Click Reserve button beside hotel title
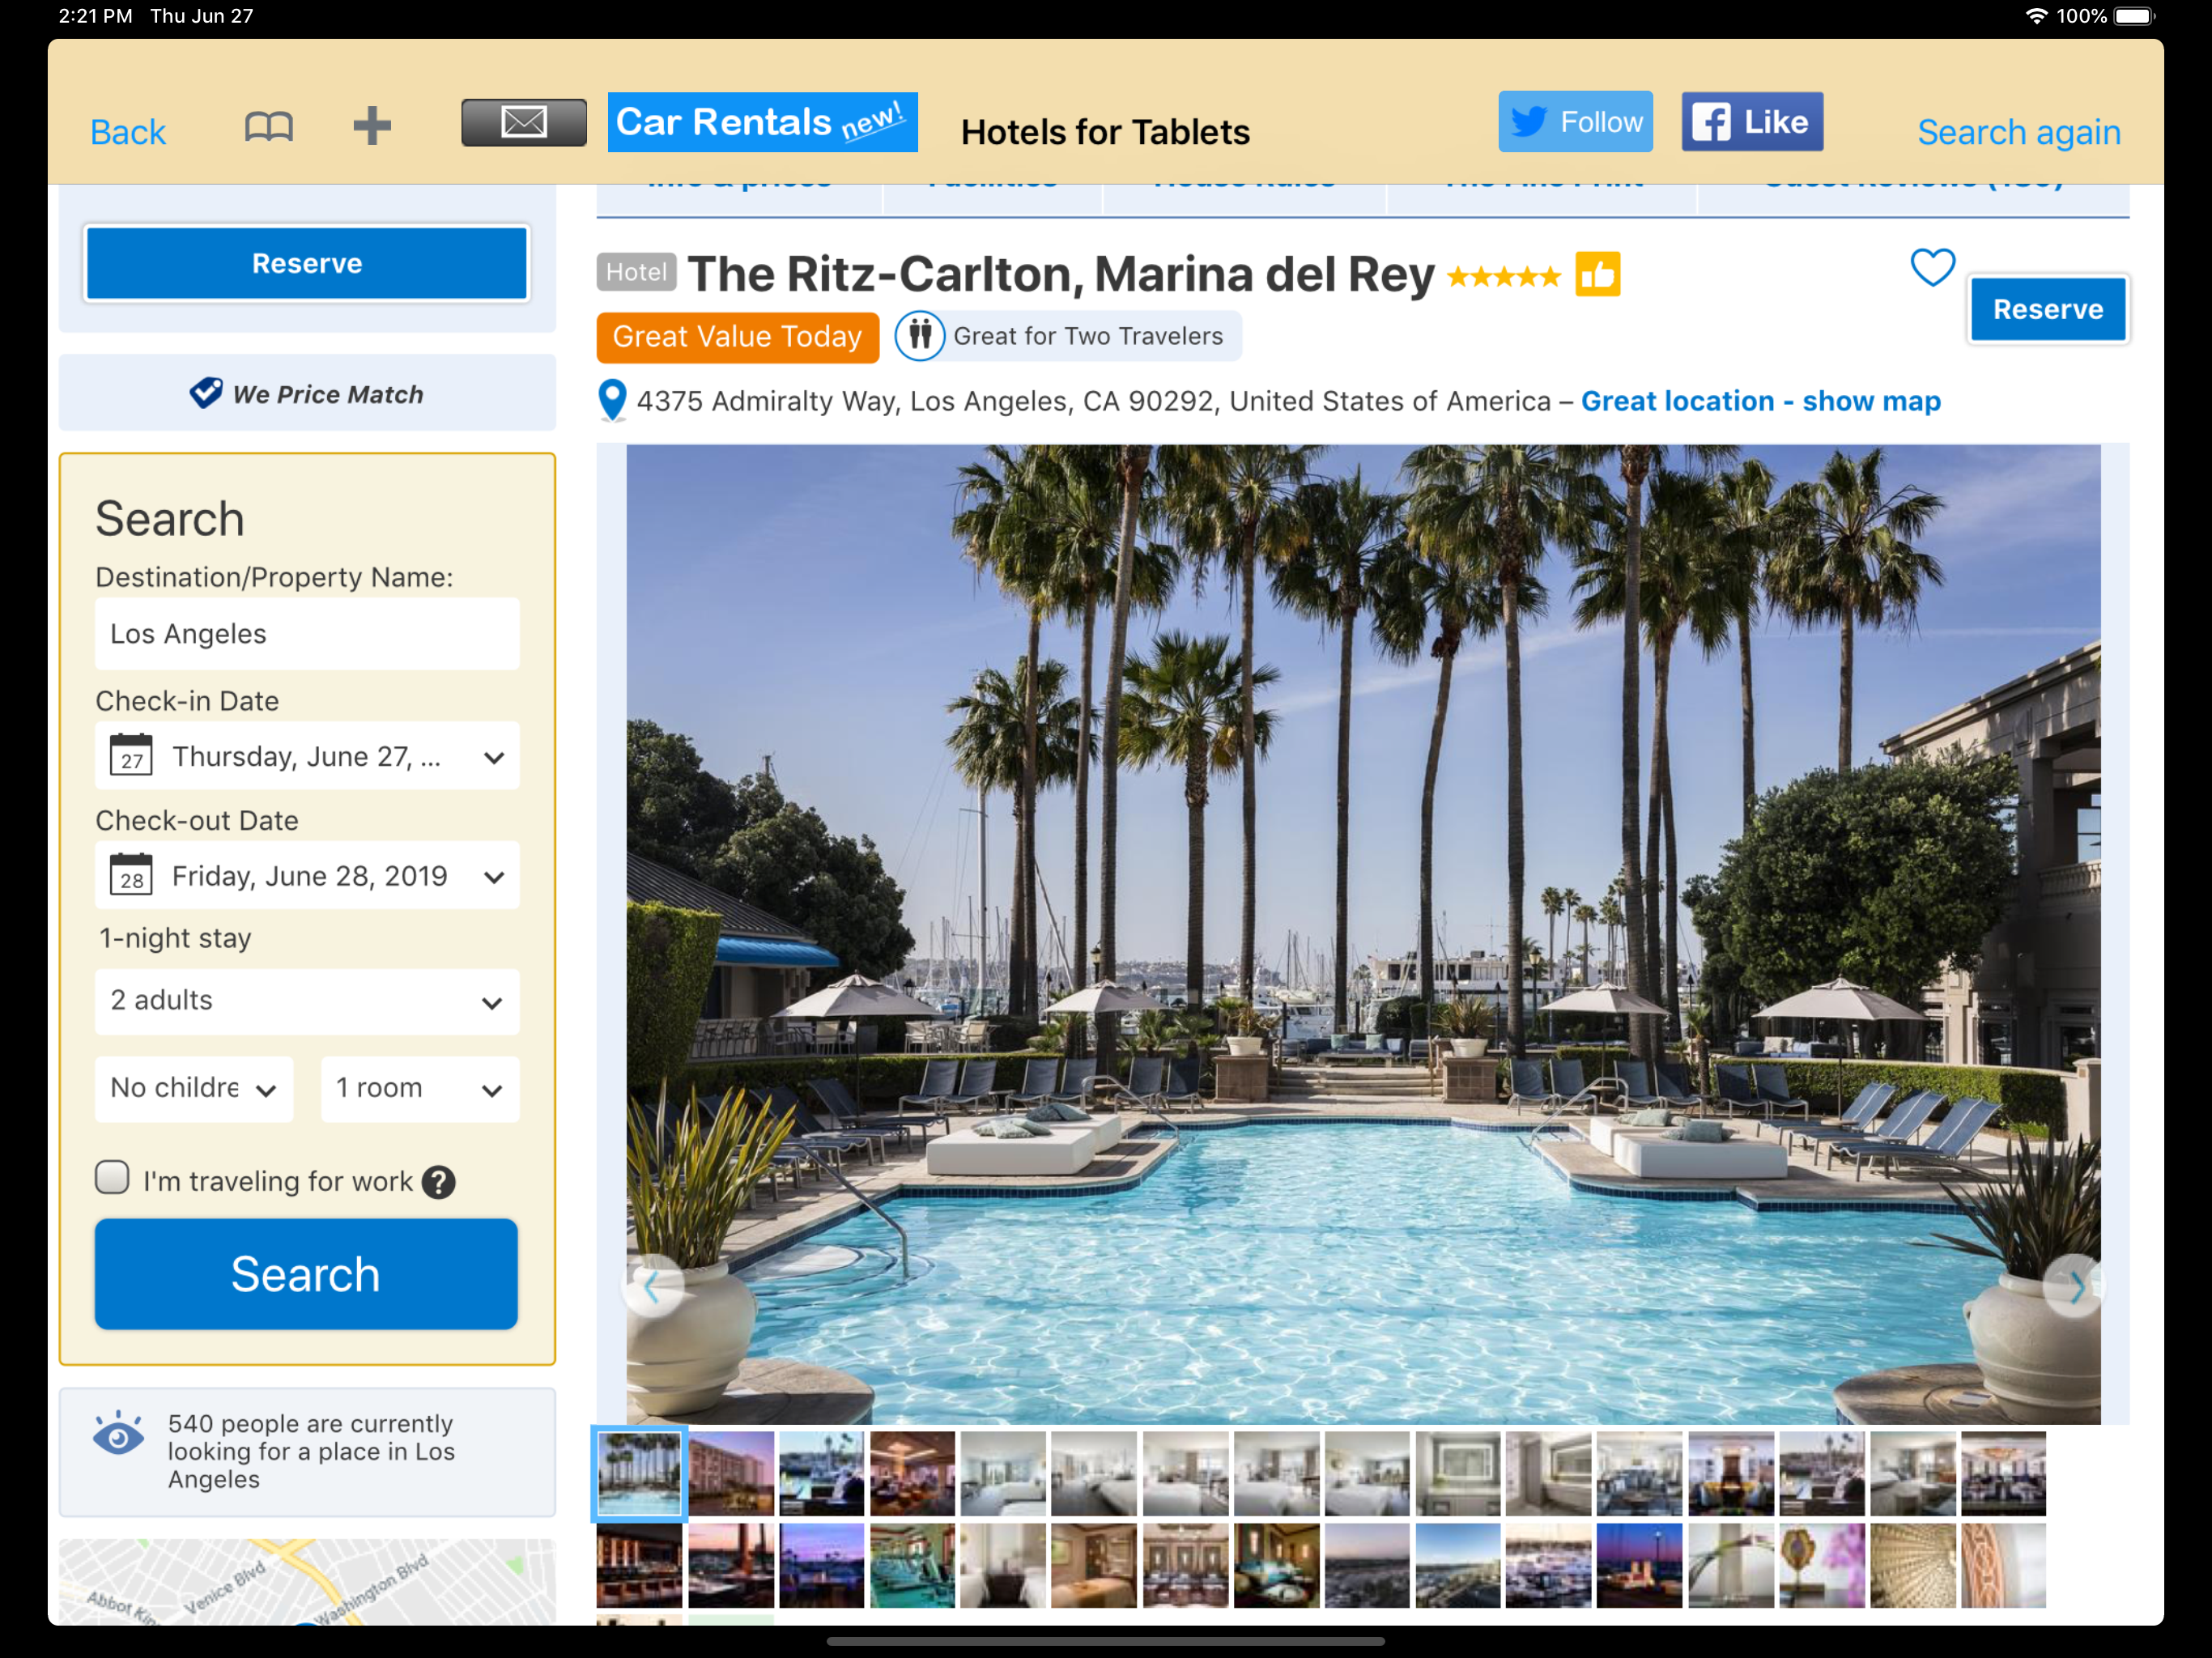Viewport: 2212px width, 1658px height. [2047, 309]
